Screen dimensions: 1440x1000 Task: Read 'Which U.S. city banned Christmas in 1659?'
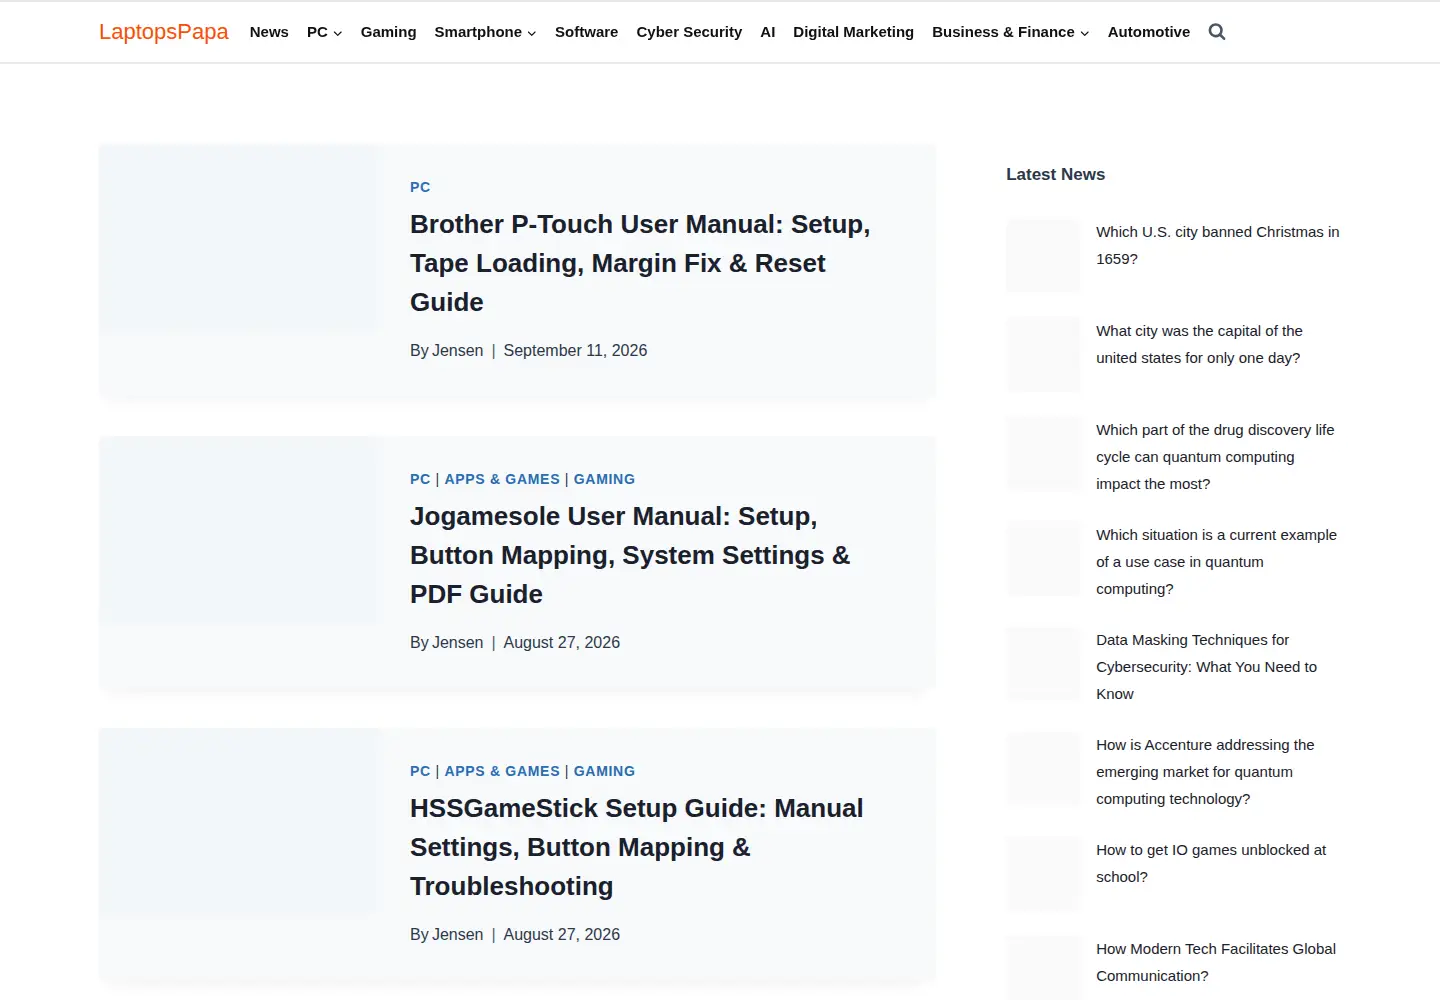1217,245
